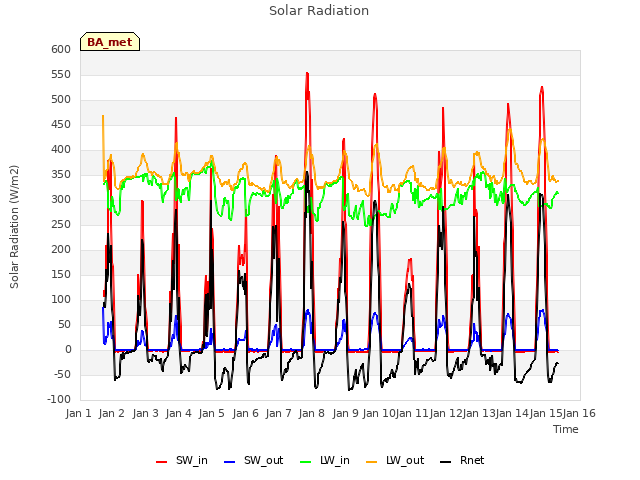Click the orange LW_out legend swatch
This screenshot has width=640, height=480.
(372, 462)
